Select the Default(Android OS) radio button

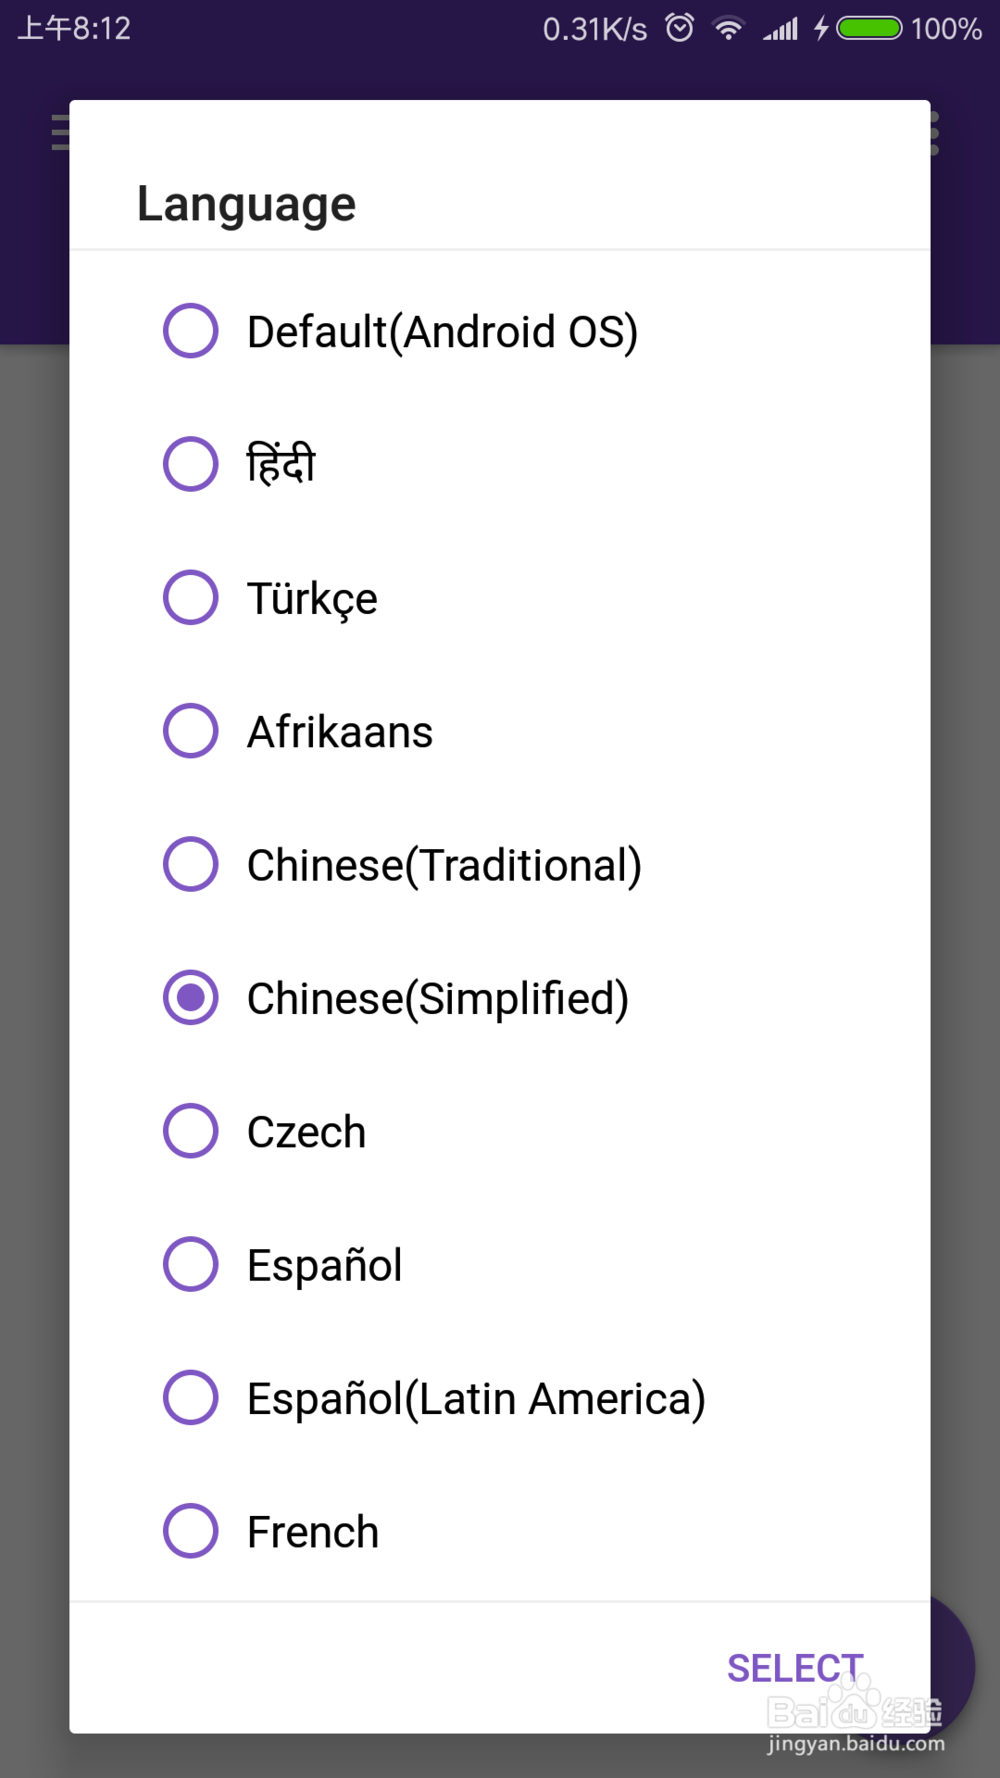click(x=190, y=331)
